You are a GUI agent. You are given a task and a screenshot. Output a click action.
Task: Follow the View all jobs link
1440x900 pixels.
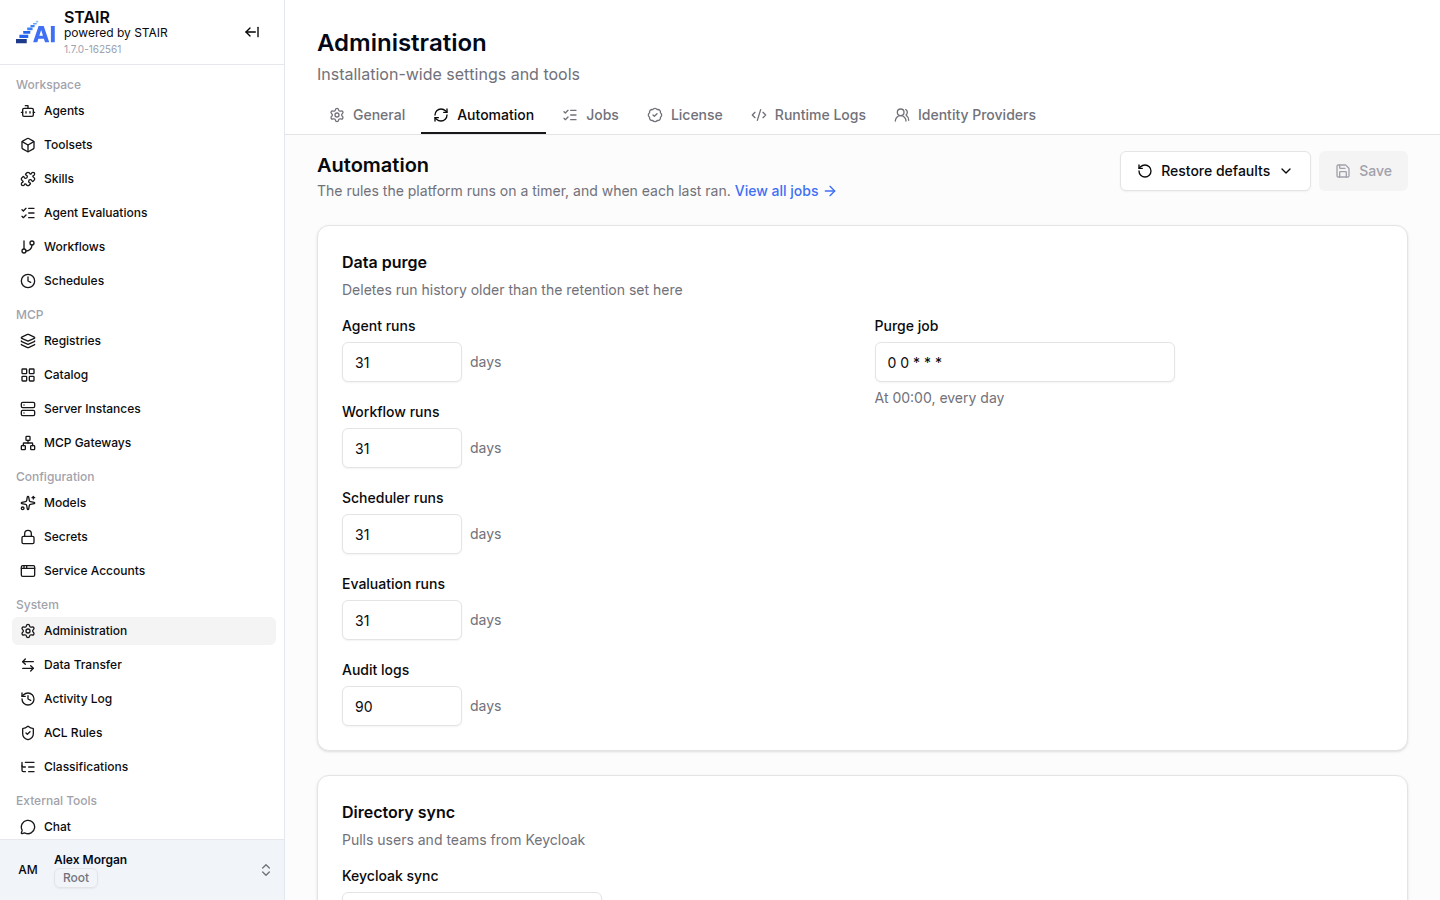coord(786,191)
